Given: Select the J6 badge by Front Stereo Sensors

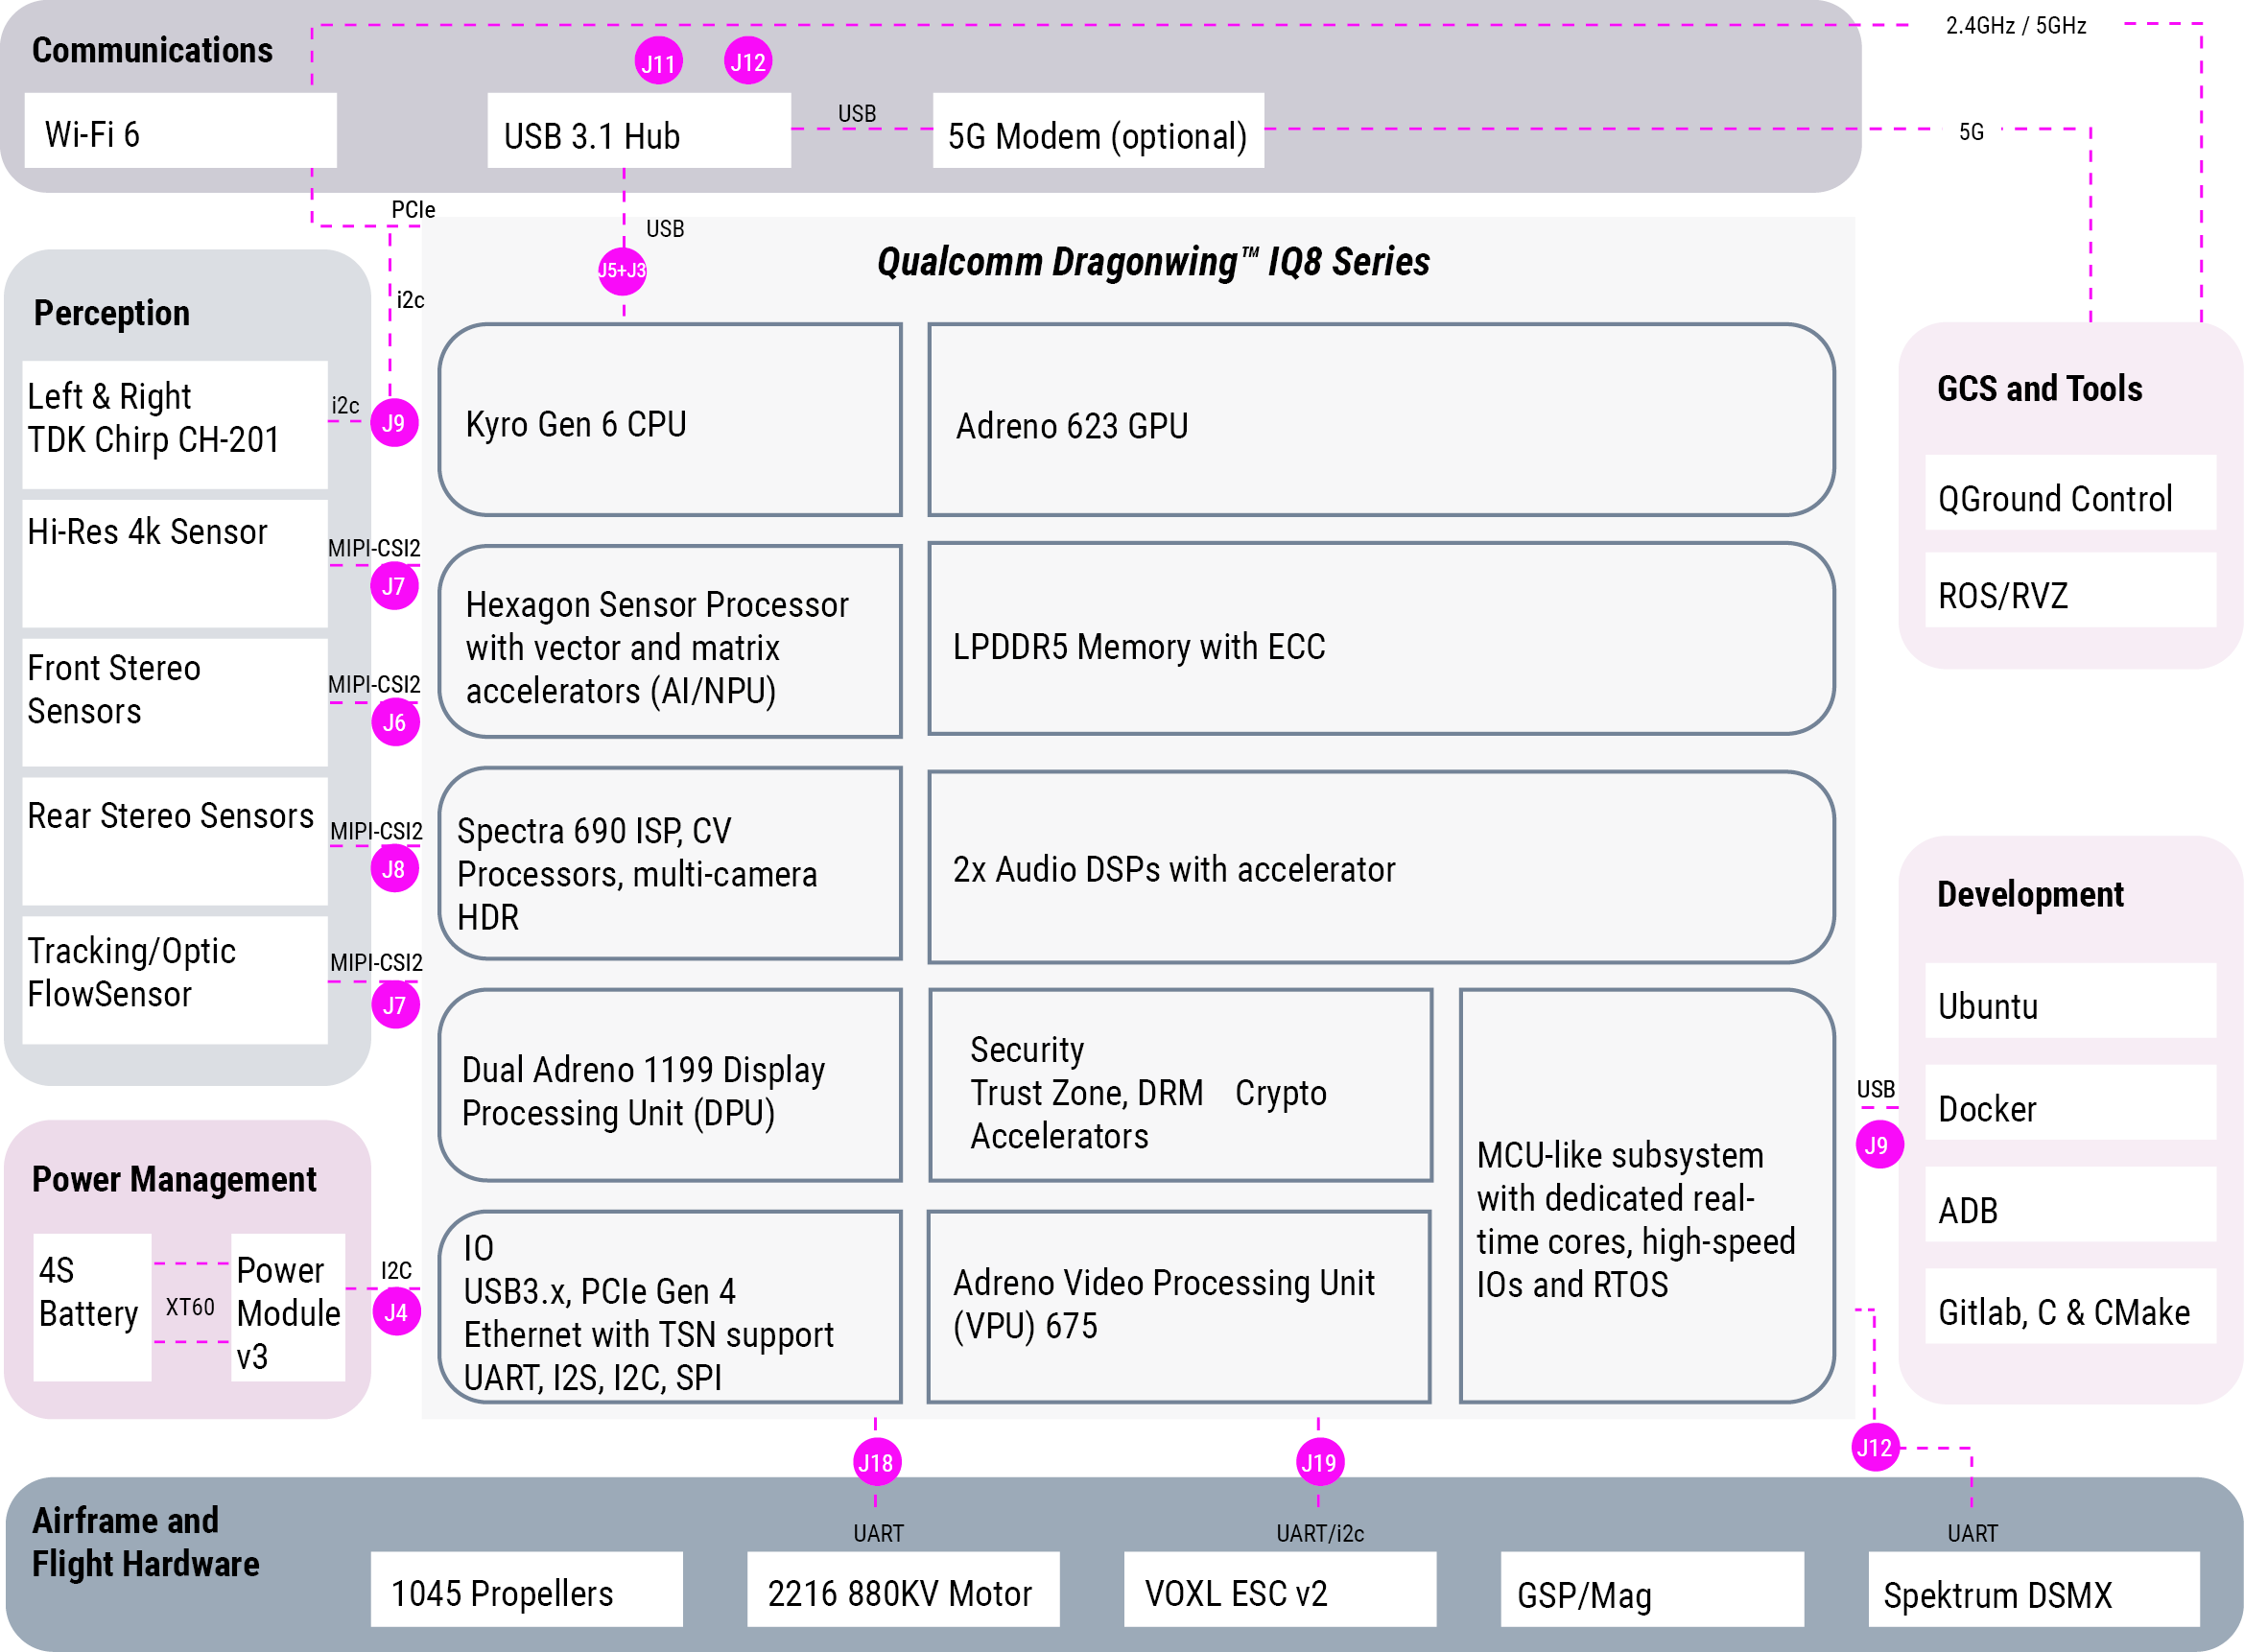Looking at the screenshot, I should pyautogui.click(x=395, y=722).
